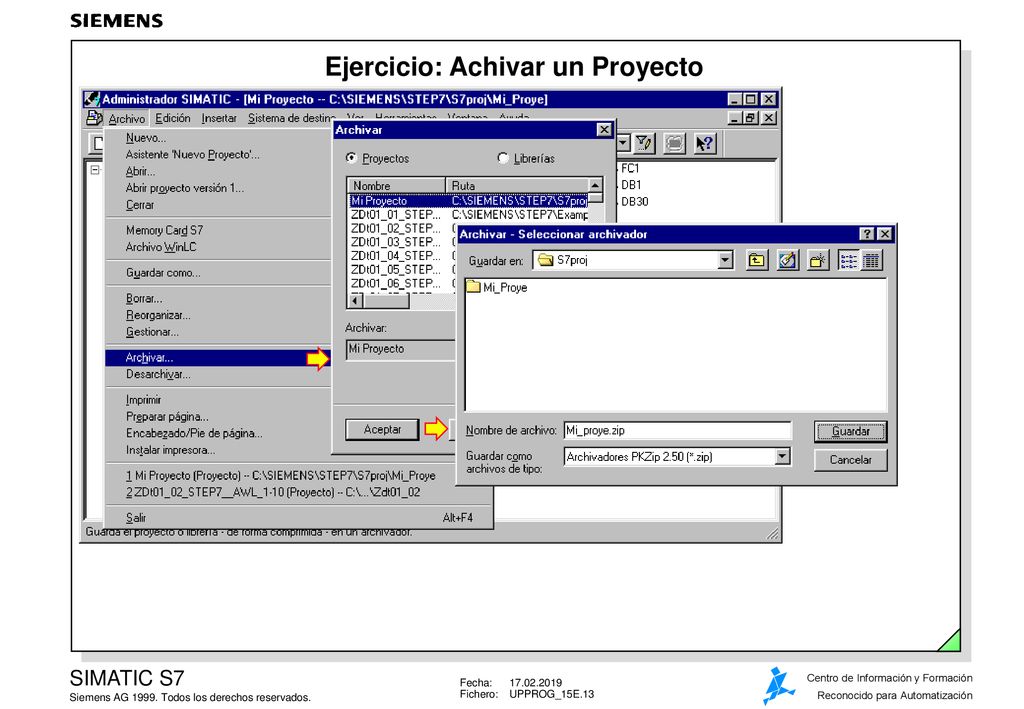Click scroll-up arrow of project list

click(x=595, y=186)
